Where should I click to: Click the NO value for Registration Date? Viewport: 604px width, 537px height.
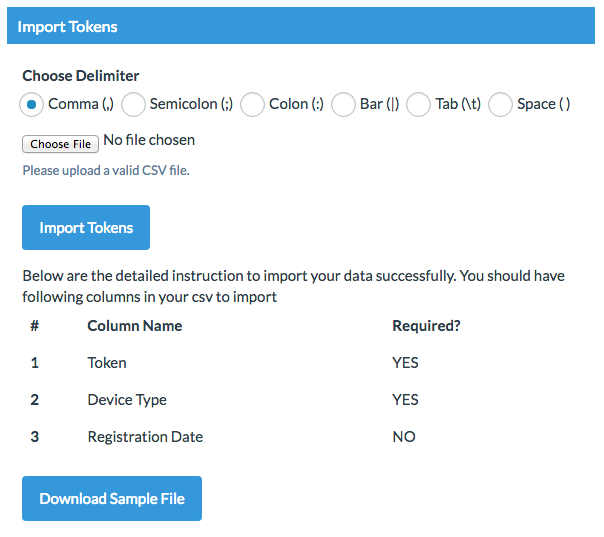click(404, 437)
